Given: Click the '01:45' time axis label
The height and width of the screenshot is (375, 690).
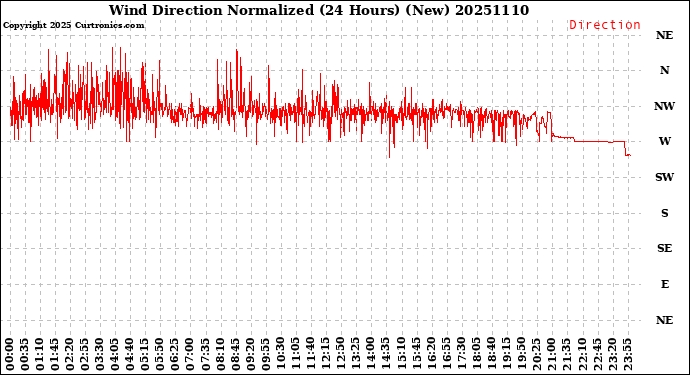Looking at the screenshot, I should point(55,354).
